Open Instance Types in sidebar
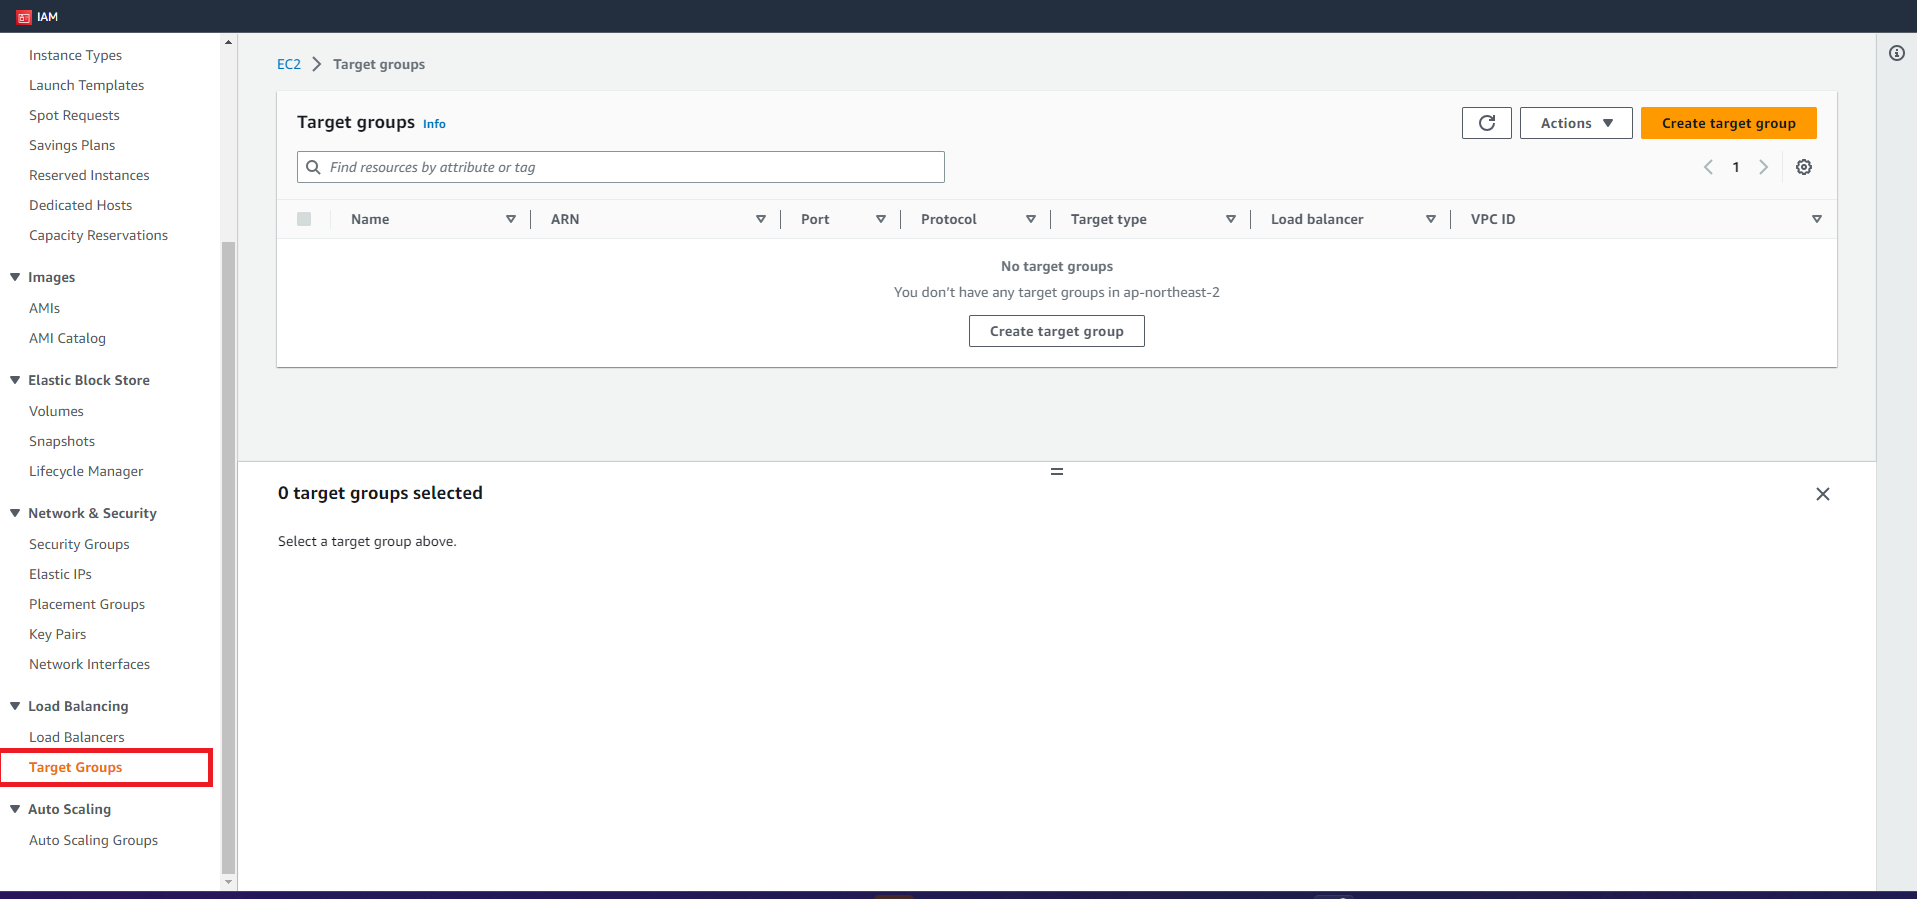 [x=75, y=55]
